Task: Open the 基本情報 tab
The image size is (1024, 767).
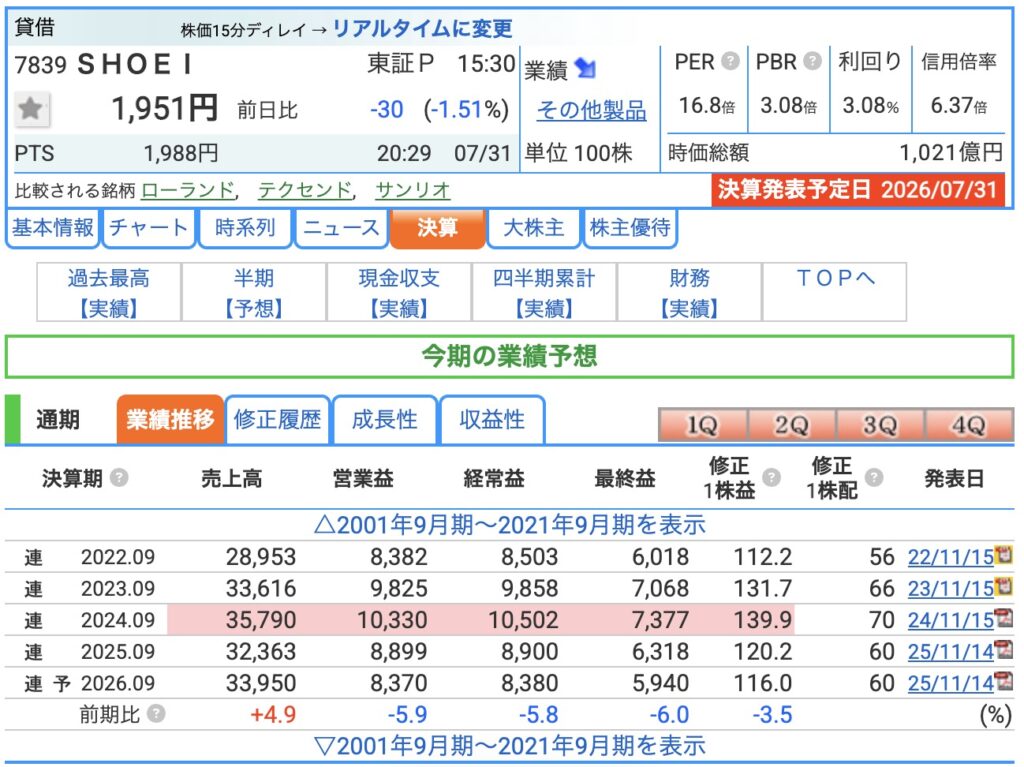Action: pyautogui.click(x=52, y=228)
